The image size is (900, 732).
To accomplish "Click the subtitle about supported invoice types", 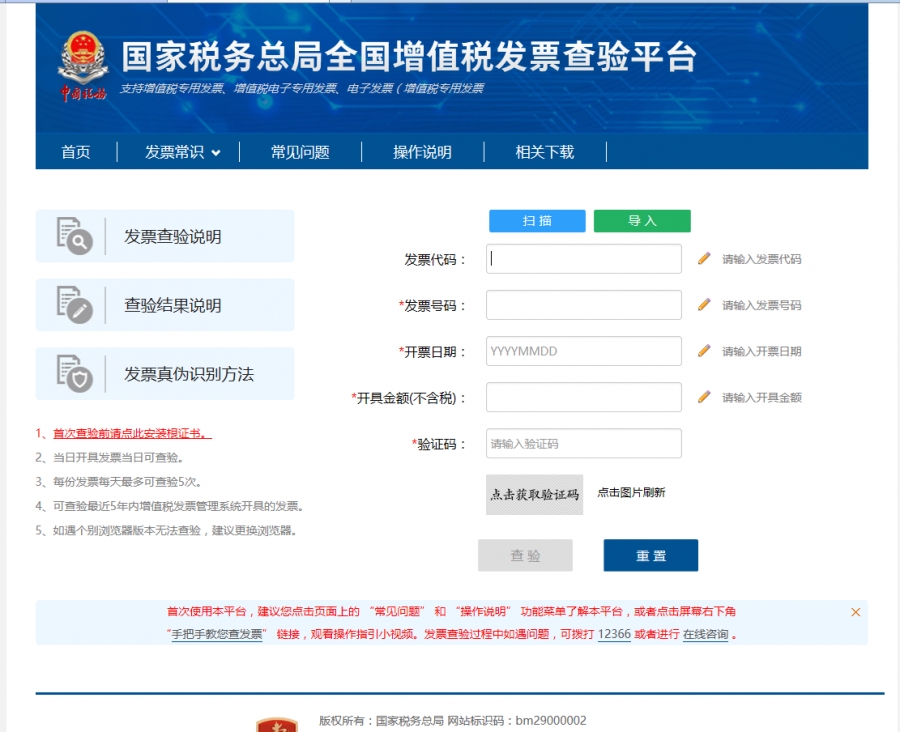I will point(301,88).
